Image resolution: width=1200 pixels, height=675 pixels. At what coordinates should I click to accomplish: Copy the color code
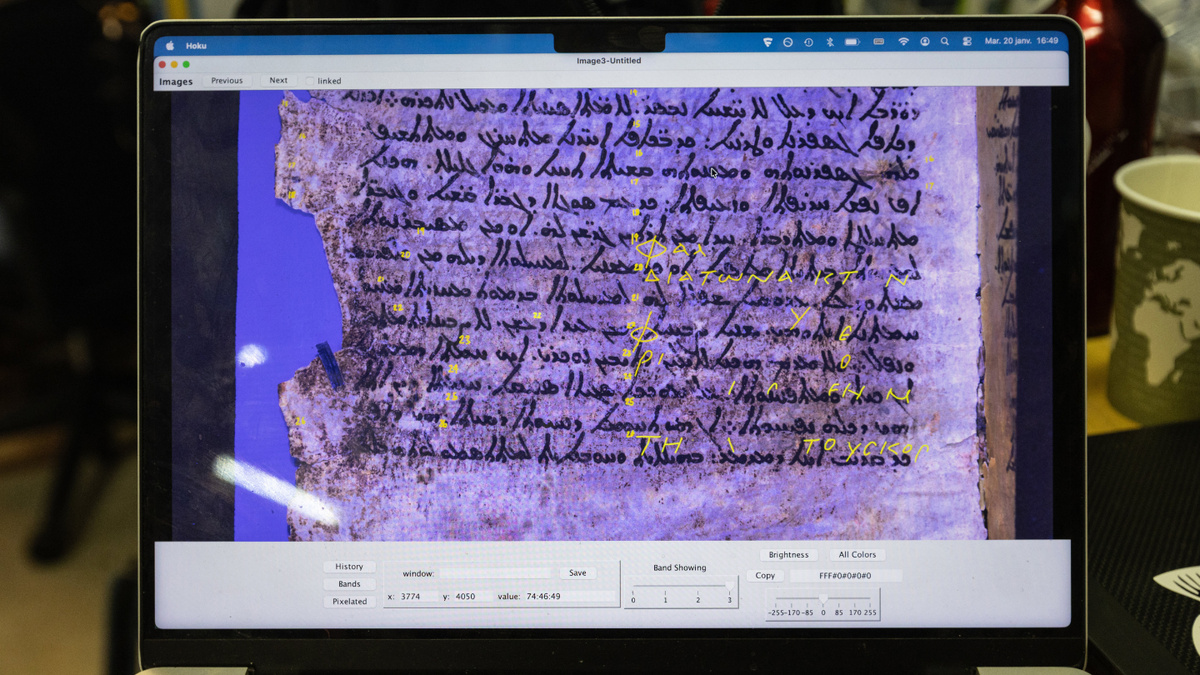point(765,575)
